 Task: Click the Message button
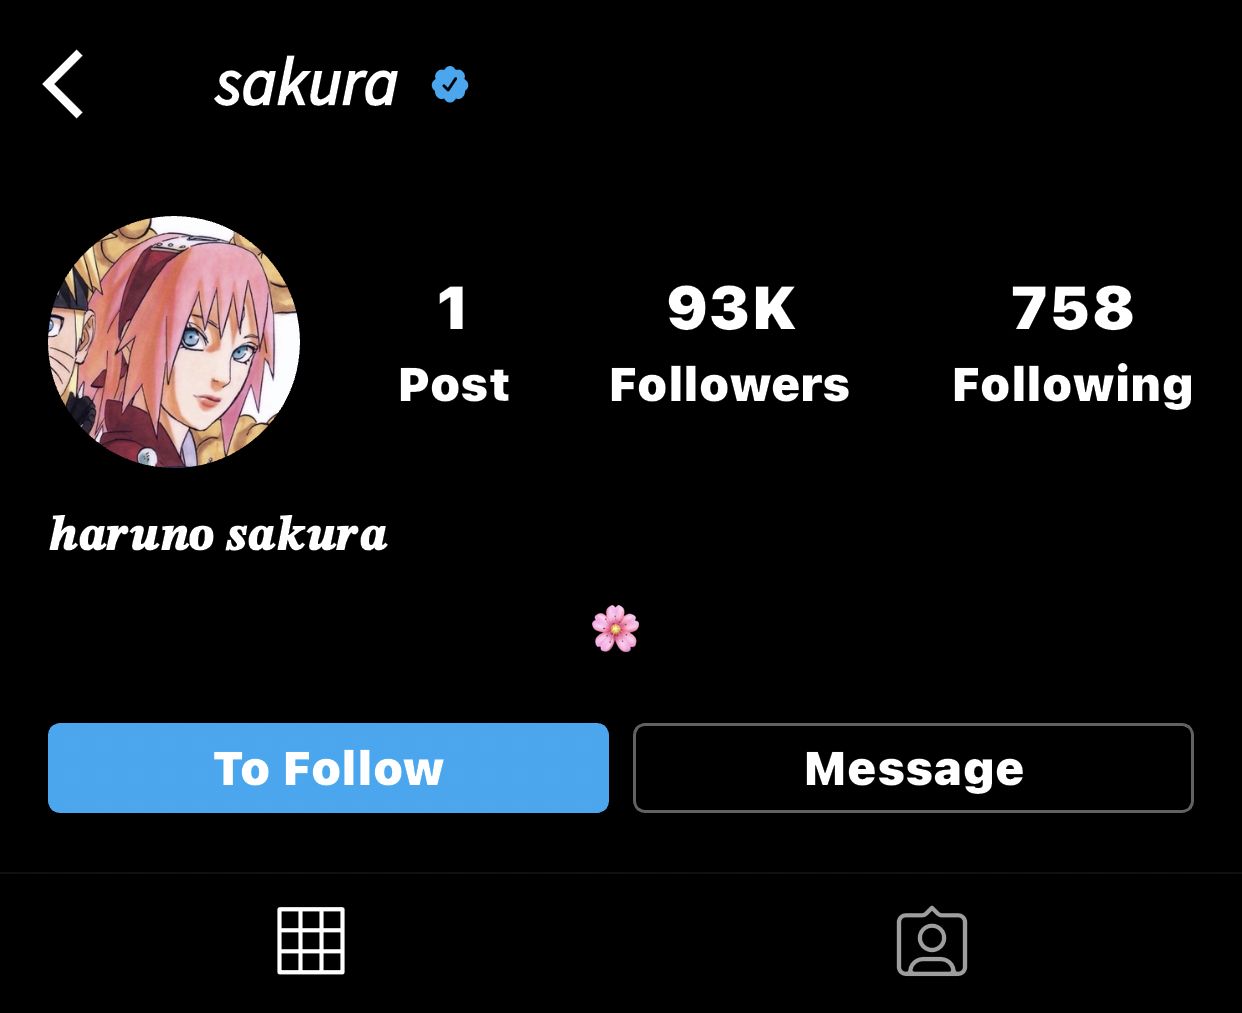913,768
